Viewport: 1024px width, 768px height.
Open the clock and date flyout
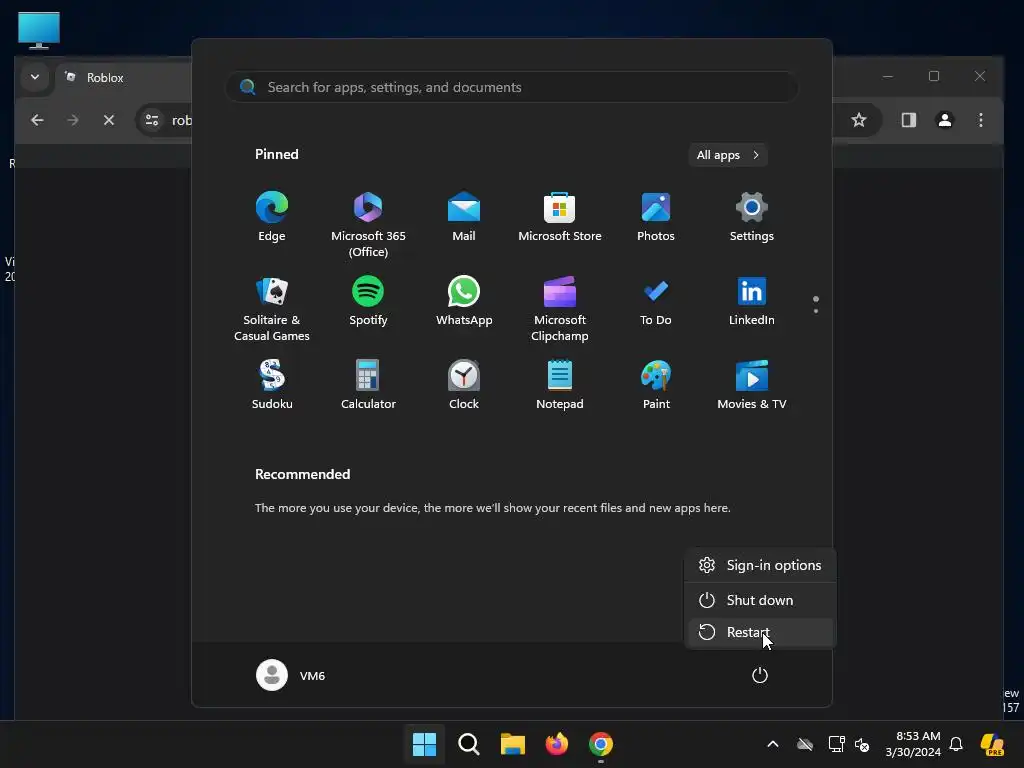(912, 744)
